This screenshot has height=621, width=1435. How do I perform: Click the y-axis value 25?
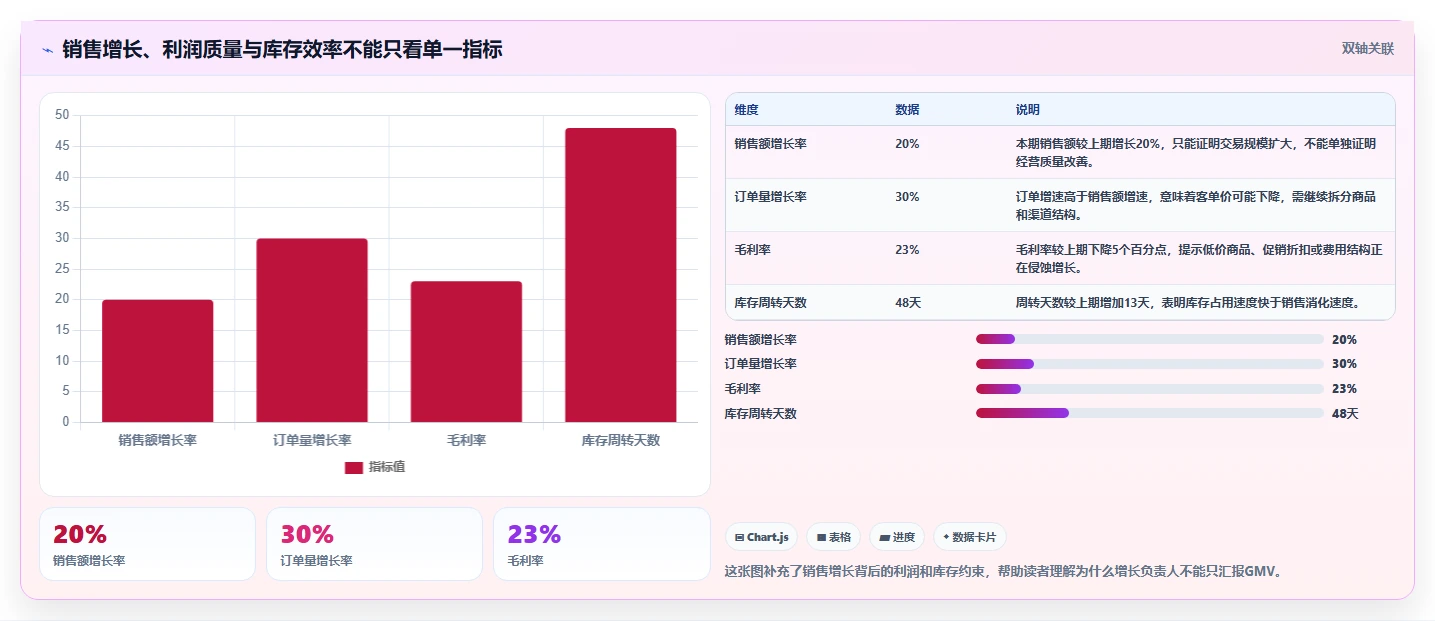pos(62,269)
